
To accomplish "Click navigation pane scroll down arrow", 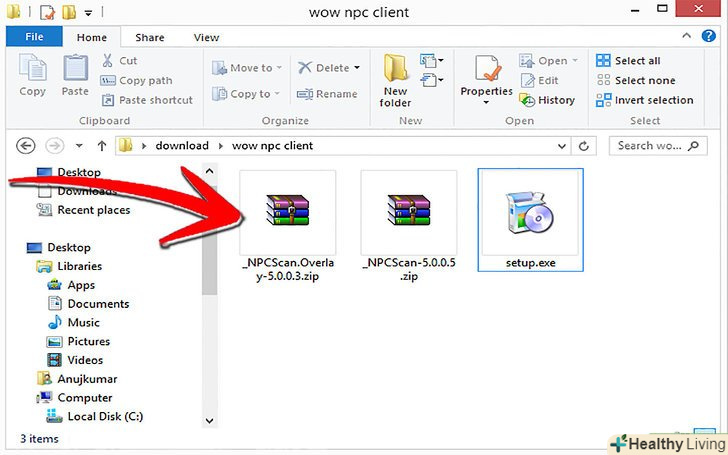I will pos(209,421).
